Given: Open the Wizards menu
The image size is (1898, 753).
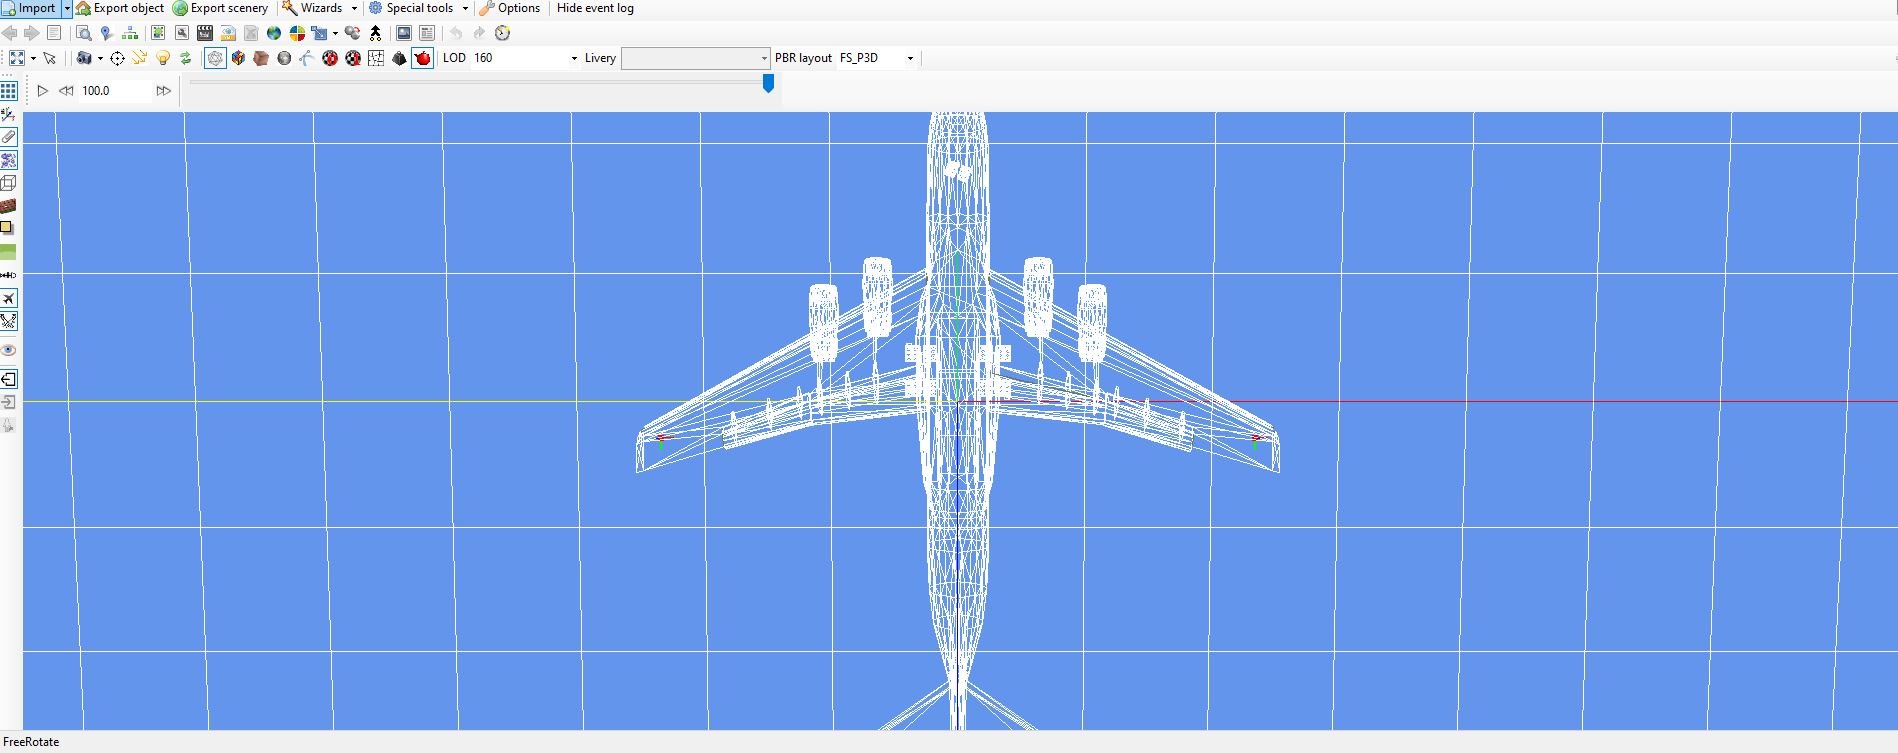Looking at the screenshot, I should [x=313, y=8].
